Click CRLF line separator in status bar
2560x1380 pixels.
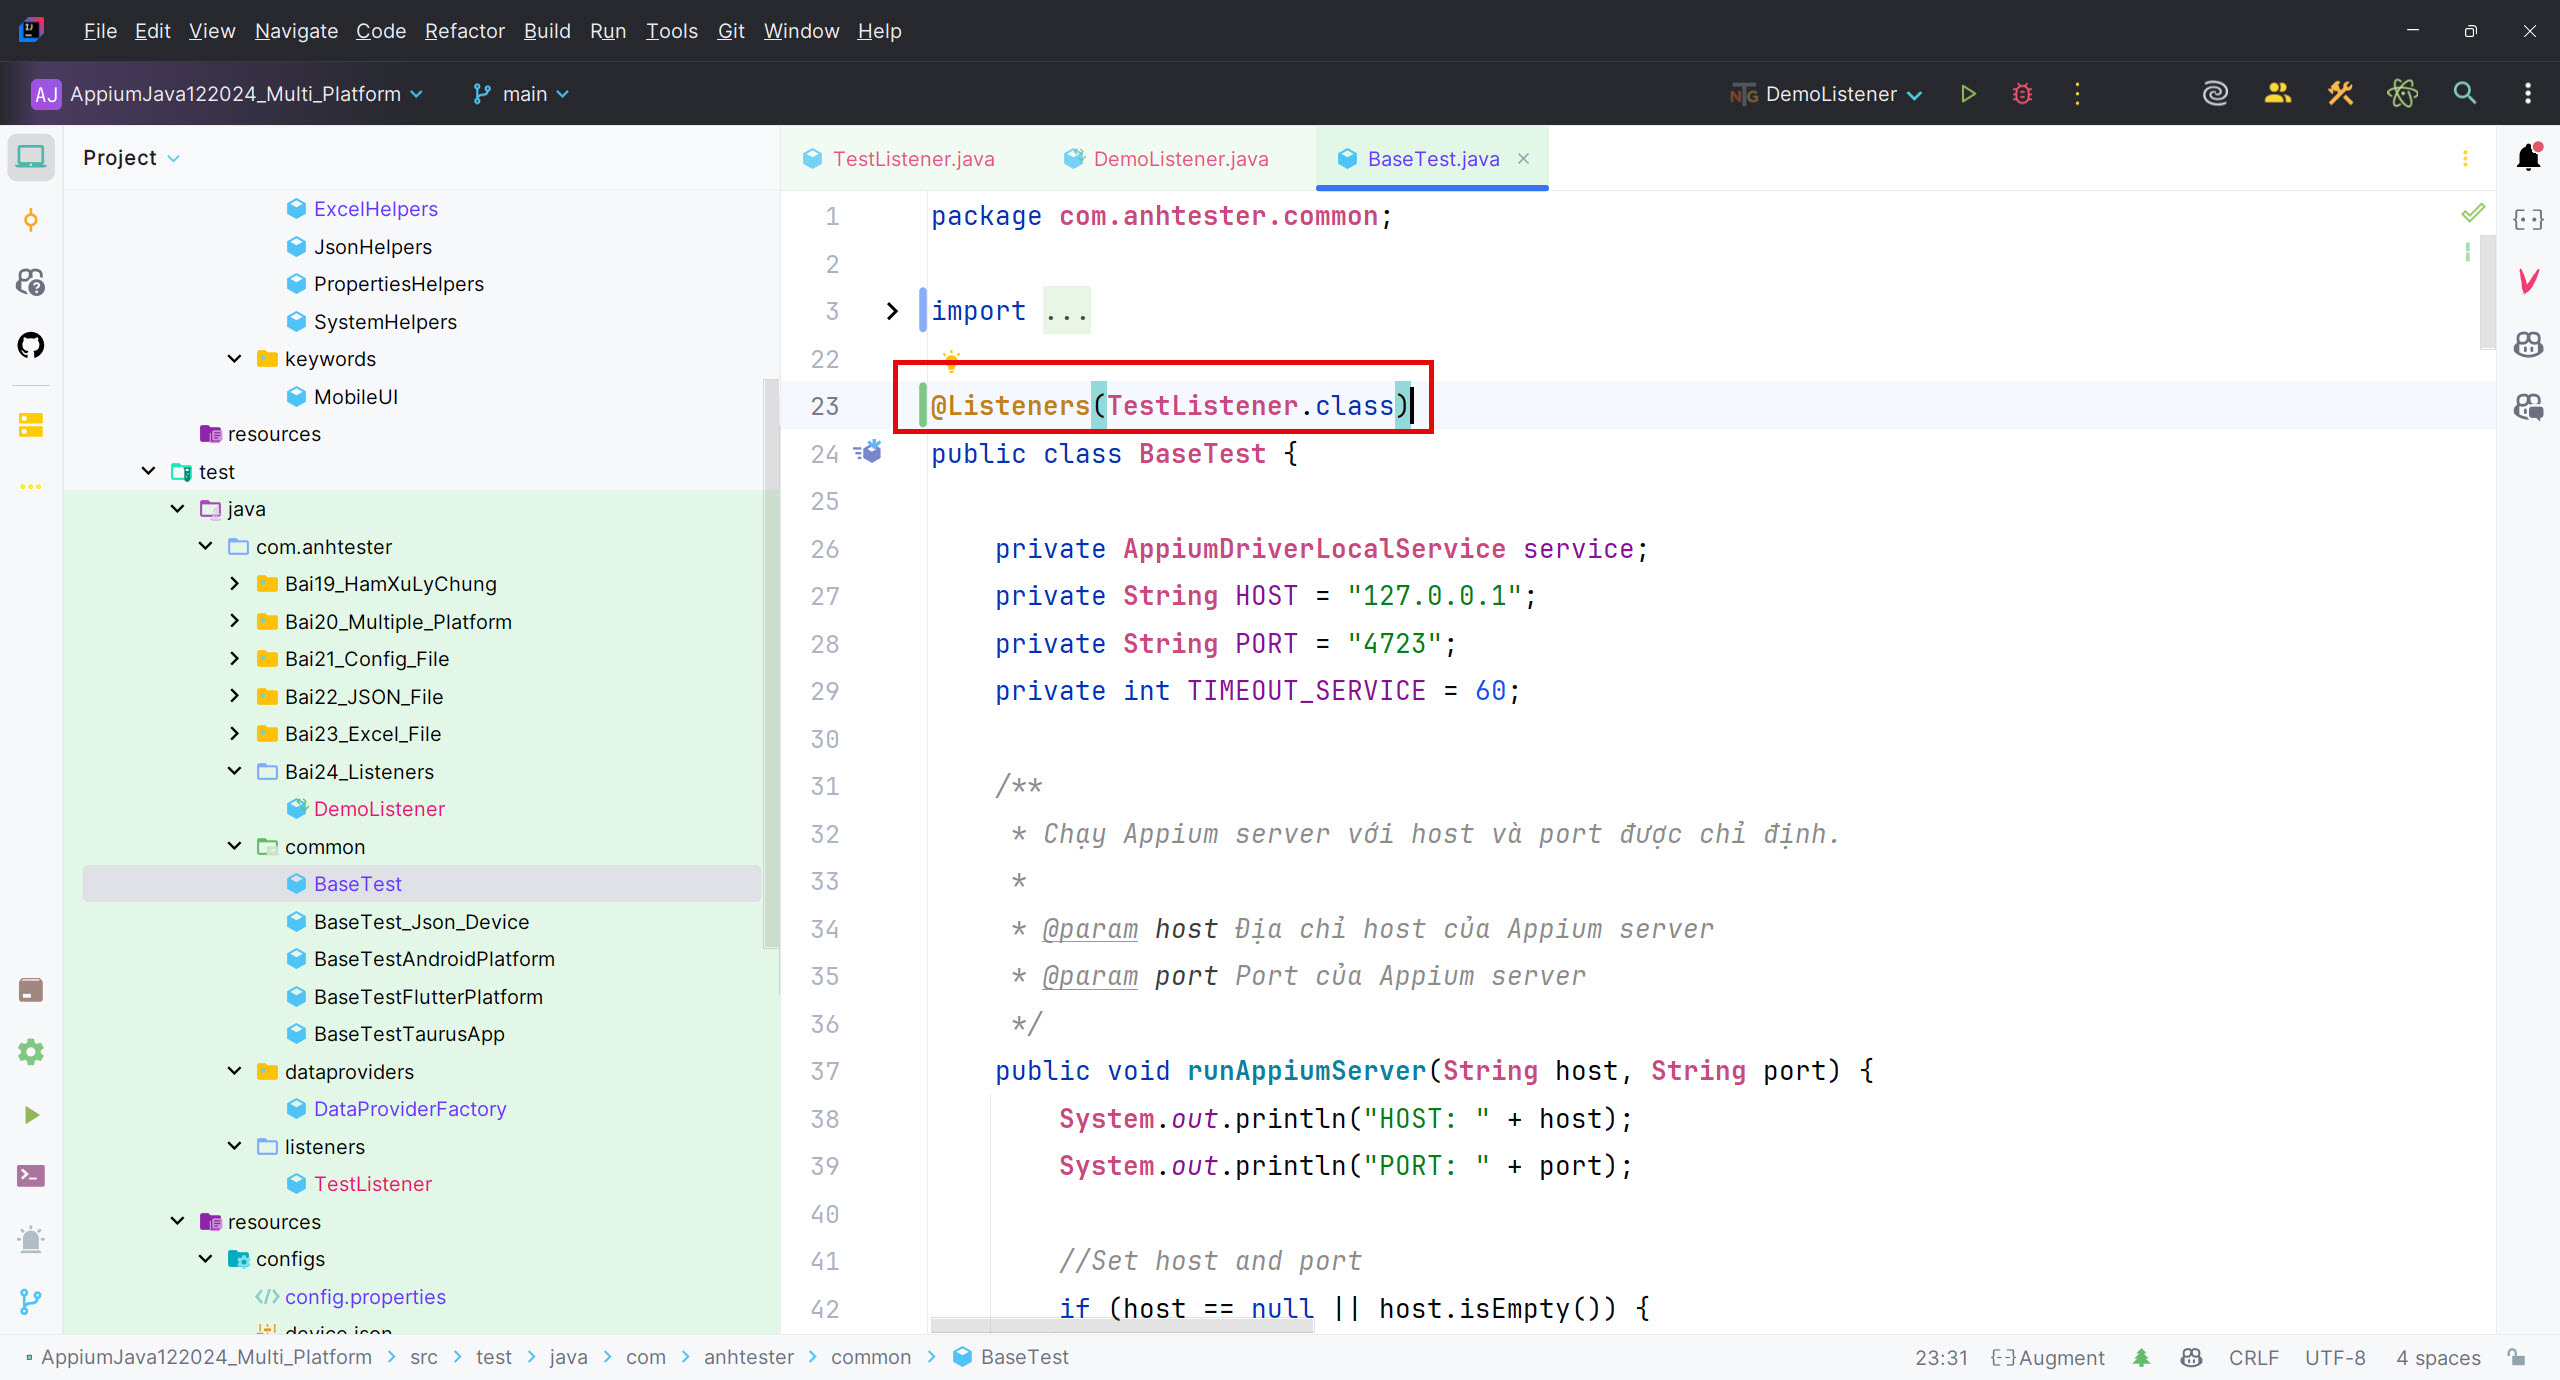coord(2253,1357)
